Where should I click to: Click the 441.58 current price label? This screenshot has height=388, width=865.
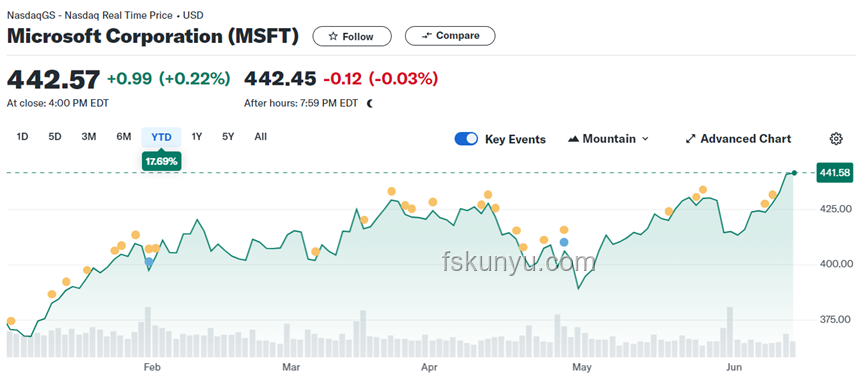click(x=835, y=173)
